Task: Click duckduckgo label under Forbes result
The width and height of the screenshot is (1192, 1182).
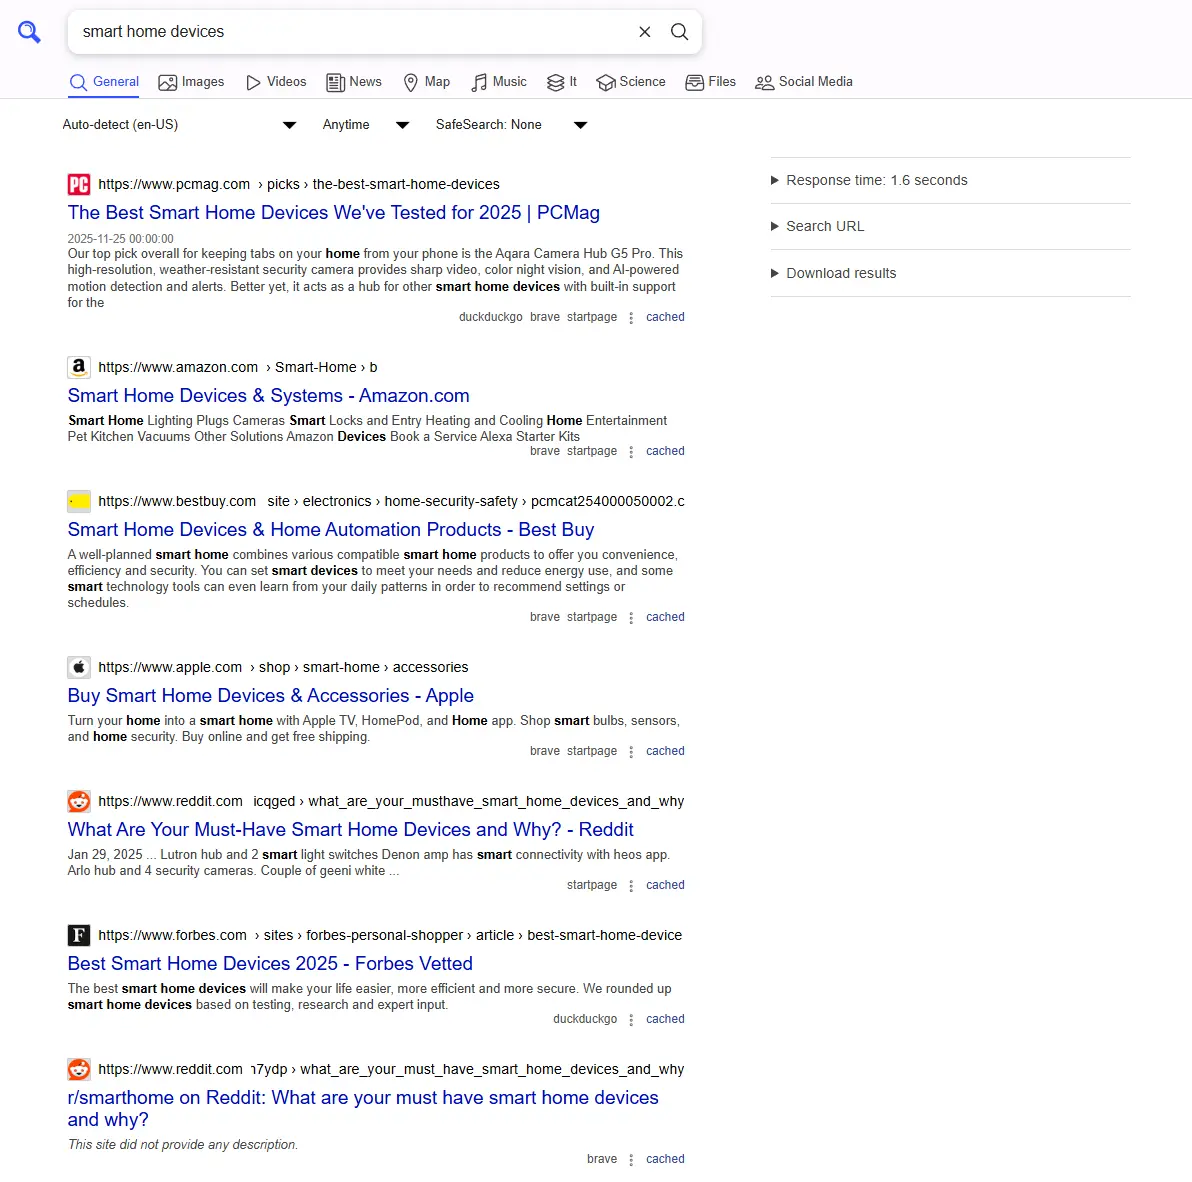Action: pos(585,1019)
